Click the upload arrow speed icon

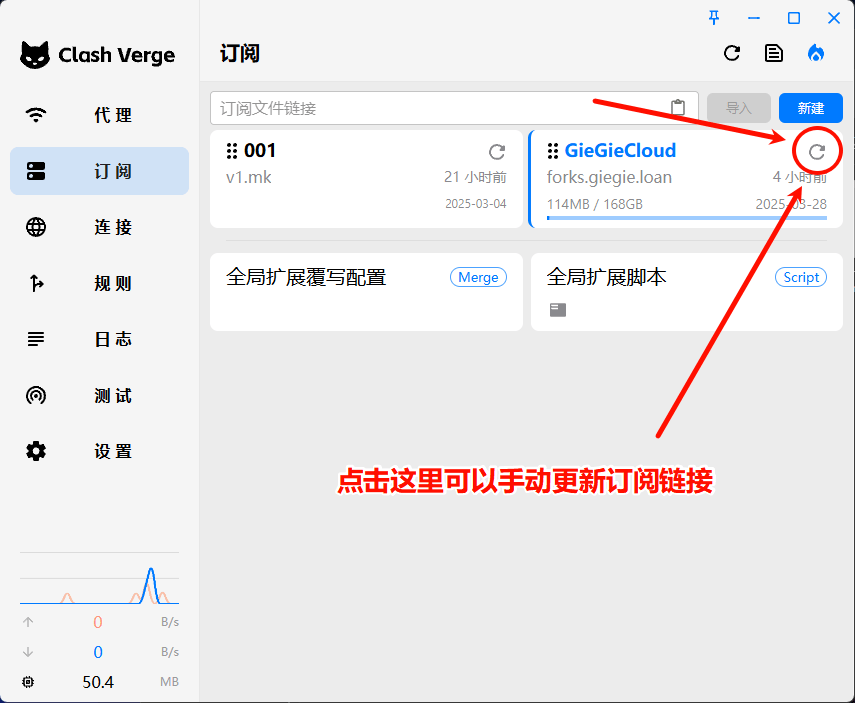click(x=28, y=622)
